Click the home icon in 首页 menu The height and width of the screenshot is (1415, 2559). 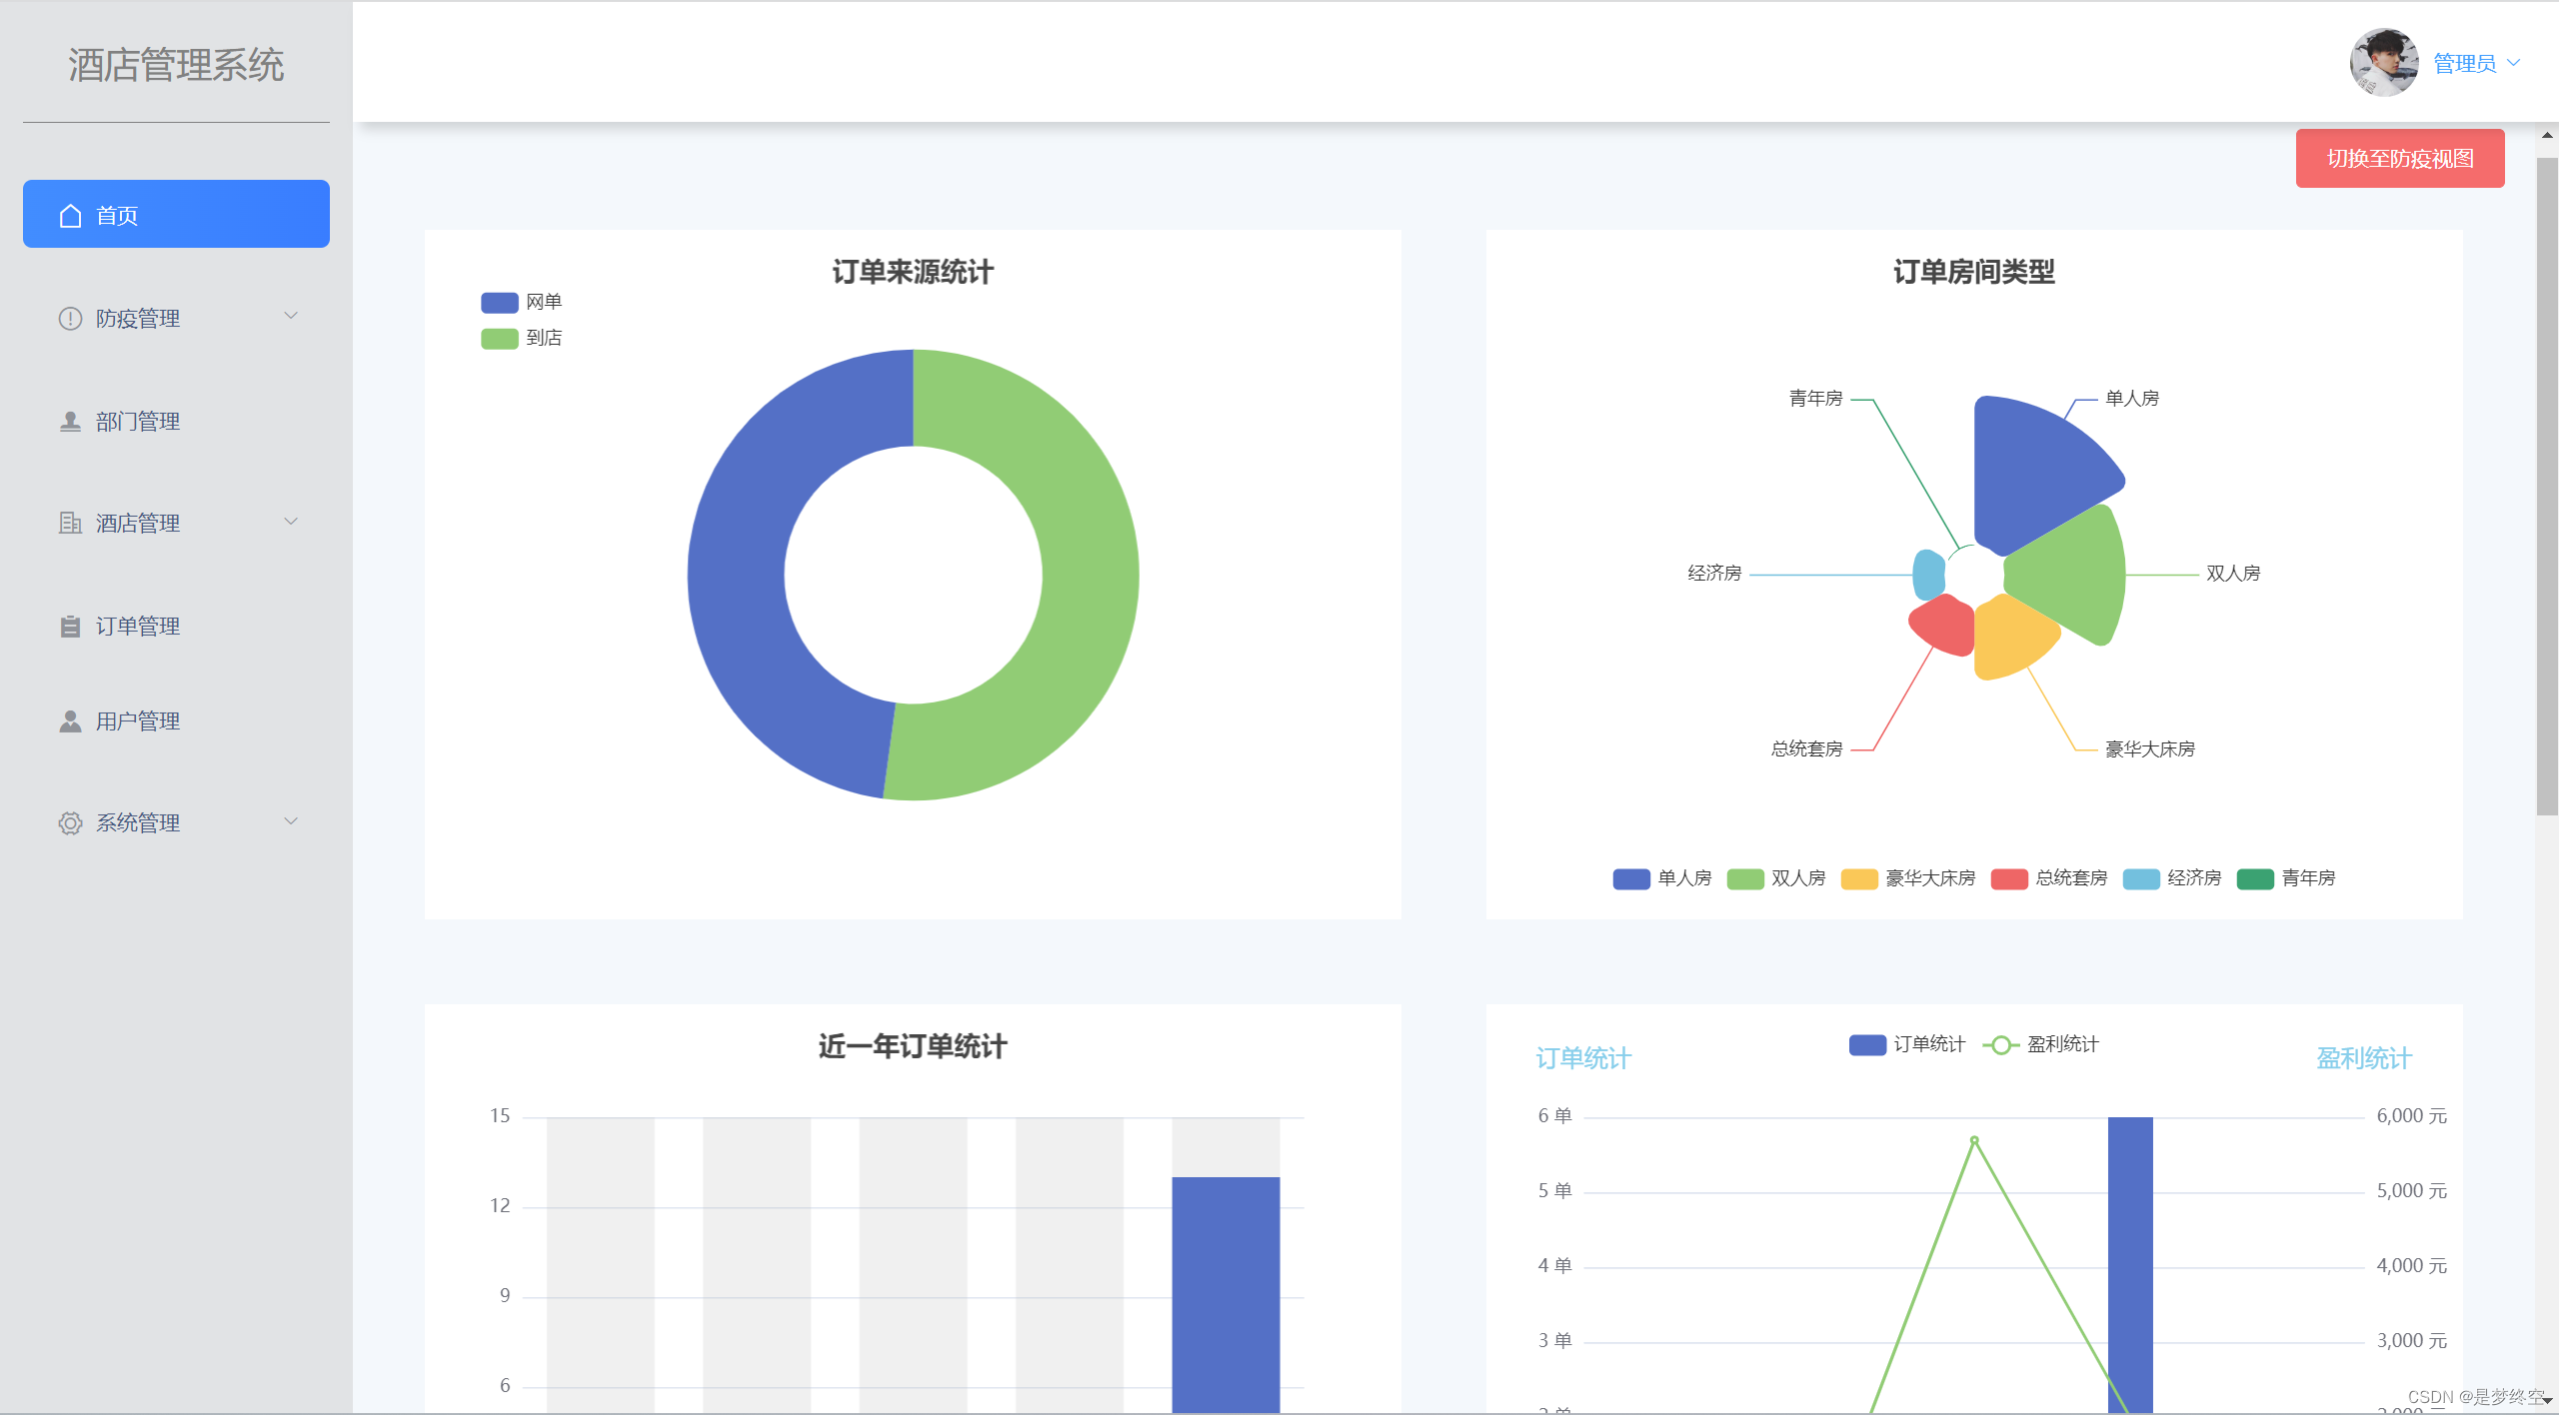click(x=70, y=215)
